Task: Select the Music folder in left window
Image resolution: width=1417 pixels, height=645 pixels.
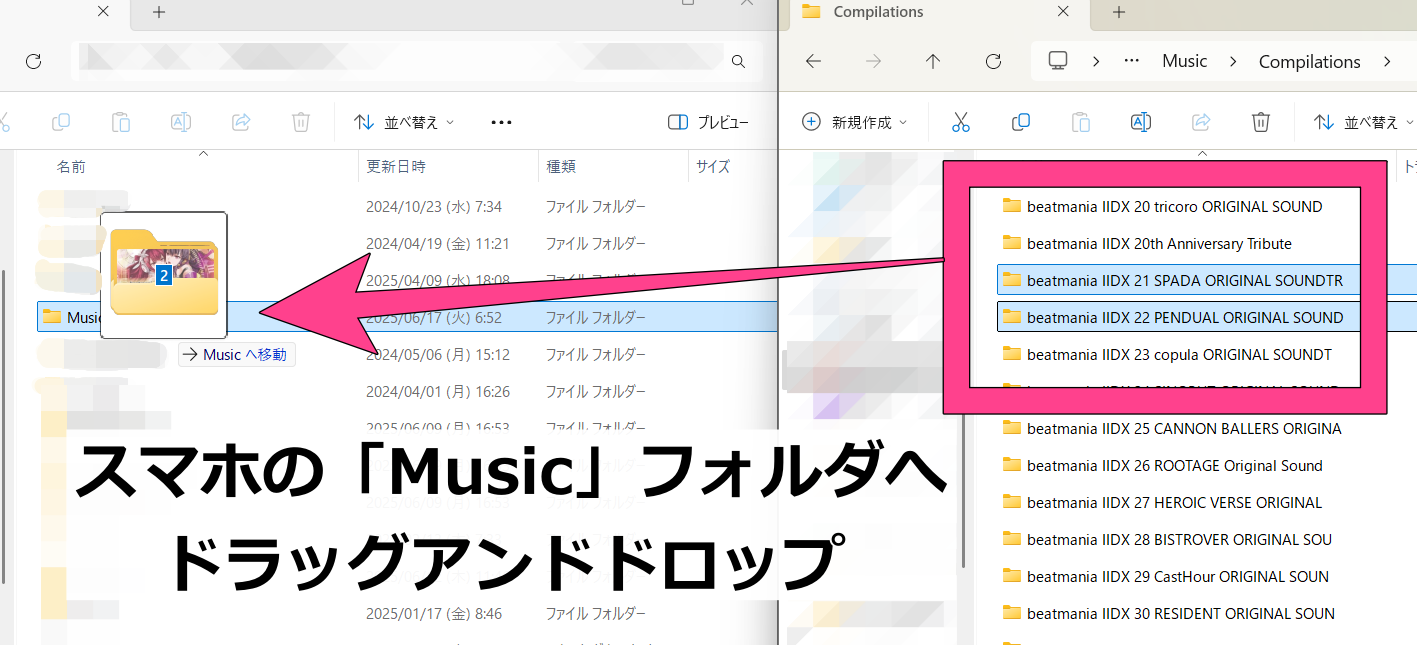Action: [x=406, y=317]
